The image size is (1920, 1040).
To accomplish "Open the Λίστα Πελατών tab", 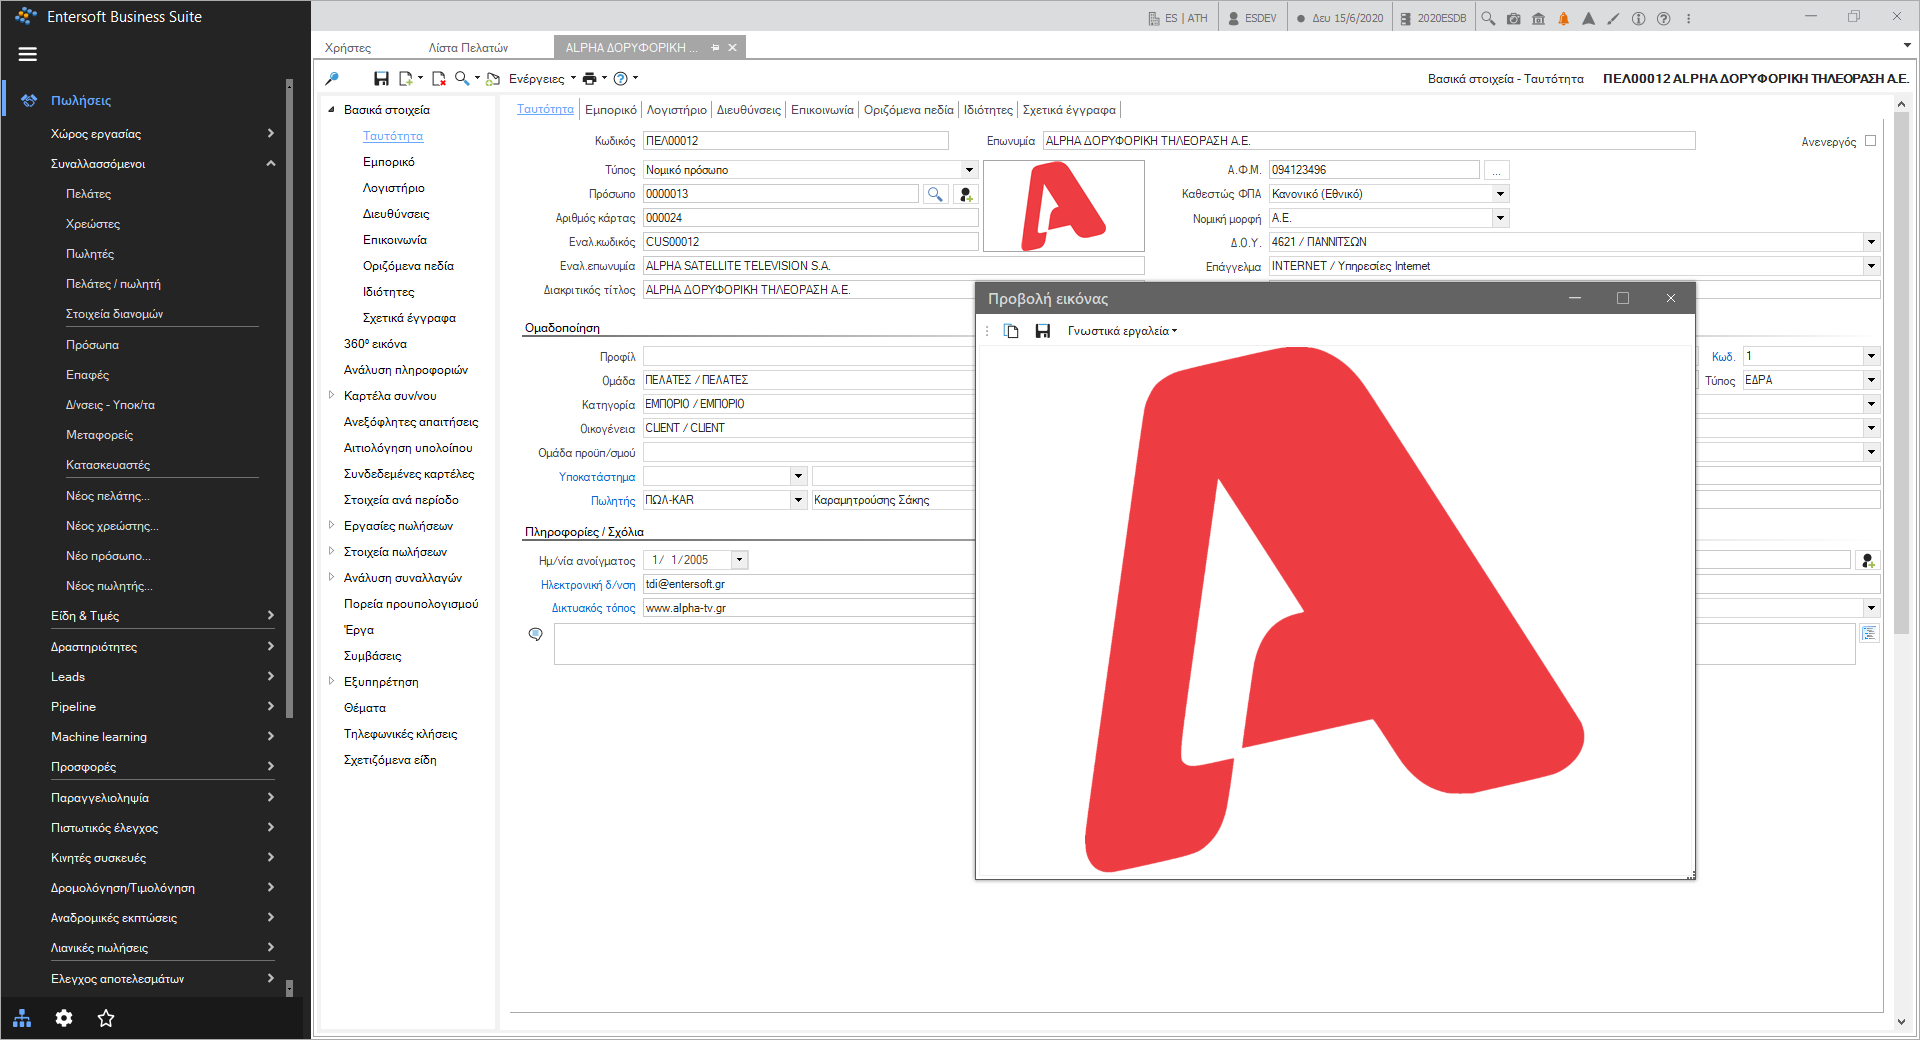I will [468, 47].
